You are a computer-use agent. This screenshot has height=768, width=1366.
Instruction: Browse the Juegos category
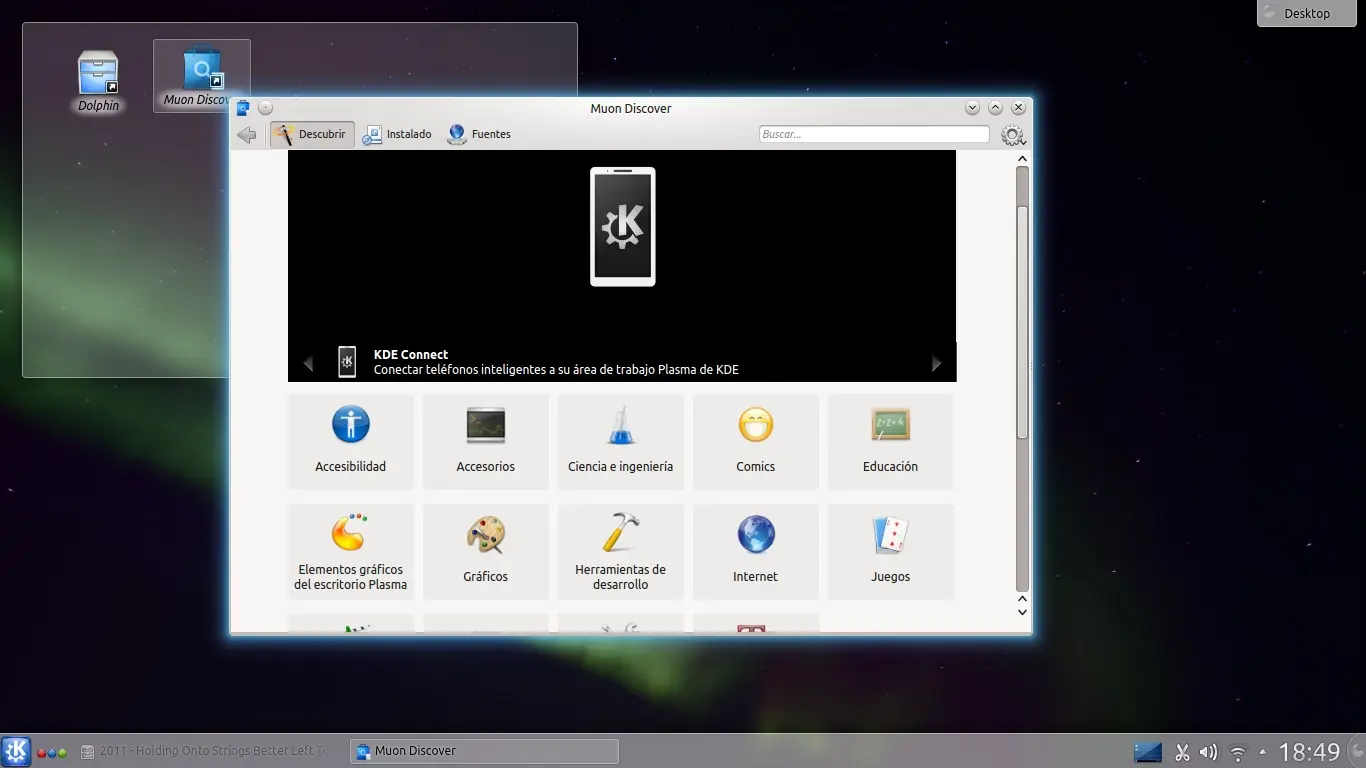tap(890, 551)
